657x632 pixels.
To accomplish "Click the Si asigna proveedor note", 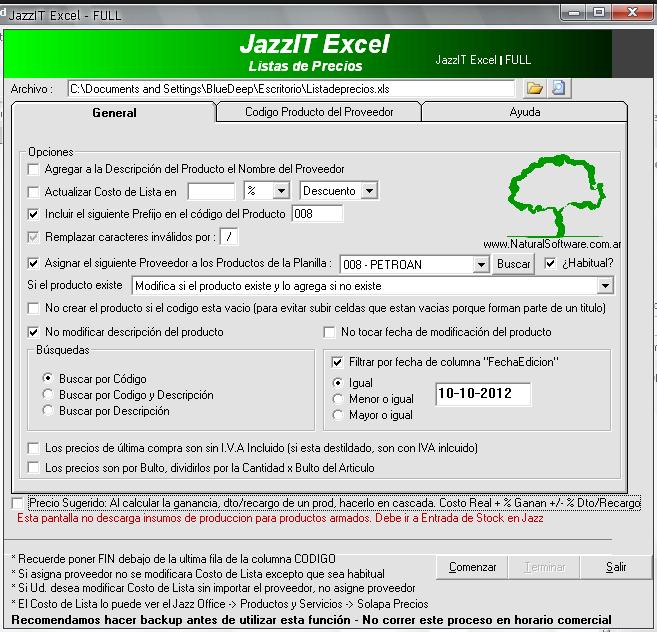I will 198,574.
